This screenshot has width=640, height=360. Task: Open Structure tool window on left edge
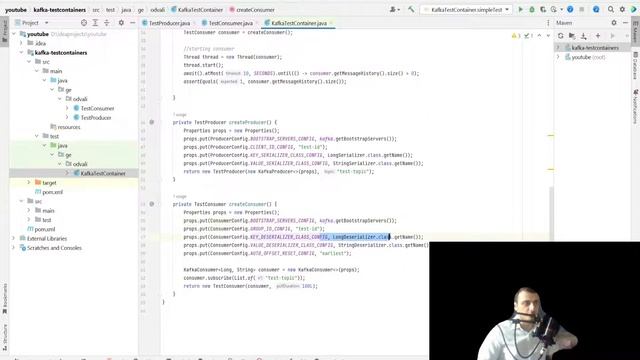pos(4,338)
